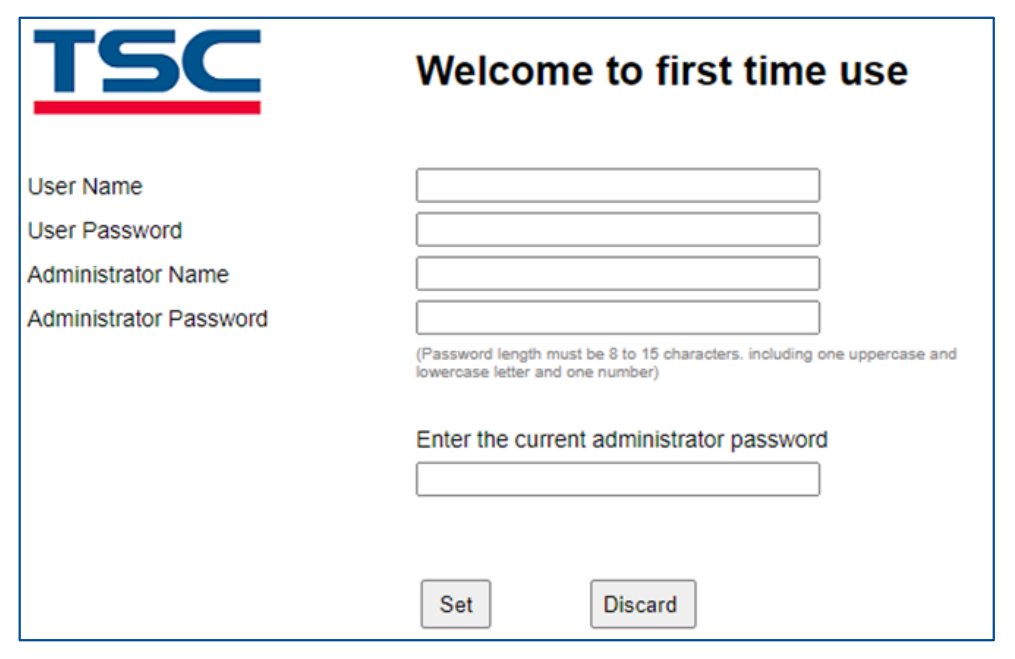The image size is (1015, 659).
Task: Select the User Password text box
Action: click(x=617, y=230)
